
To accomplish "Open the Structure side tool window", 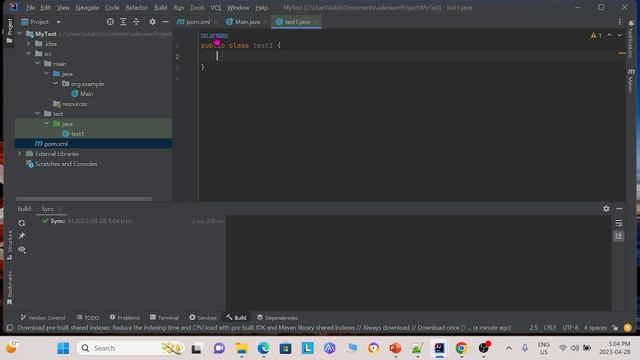I will (9, 245).
